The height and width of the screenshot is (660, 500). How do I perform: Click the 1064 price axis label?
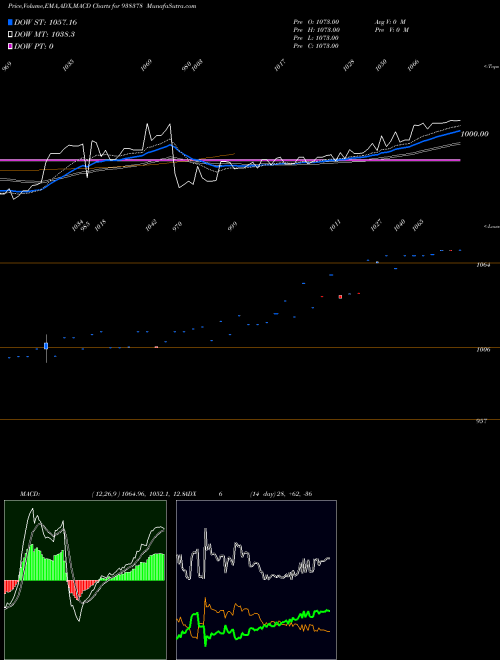[x=482, y=265]
